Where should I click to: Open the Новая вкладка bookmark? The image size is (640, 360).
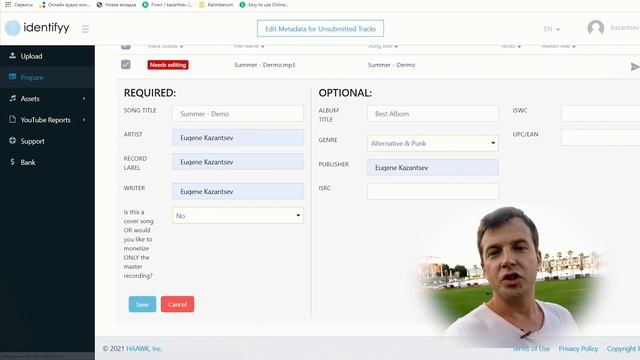116,5
